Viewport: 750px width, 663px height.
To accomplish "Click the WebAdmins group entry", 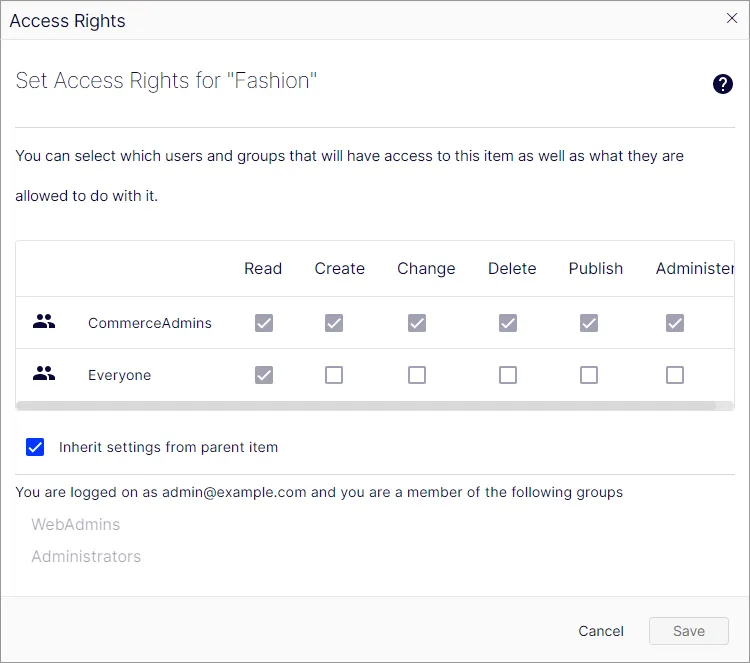I will pyautogui.click(x=76, y=524).
